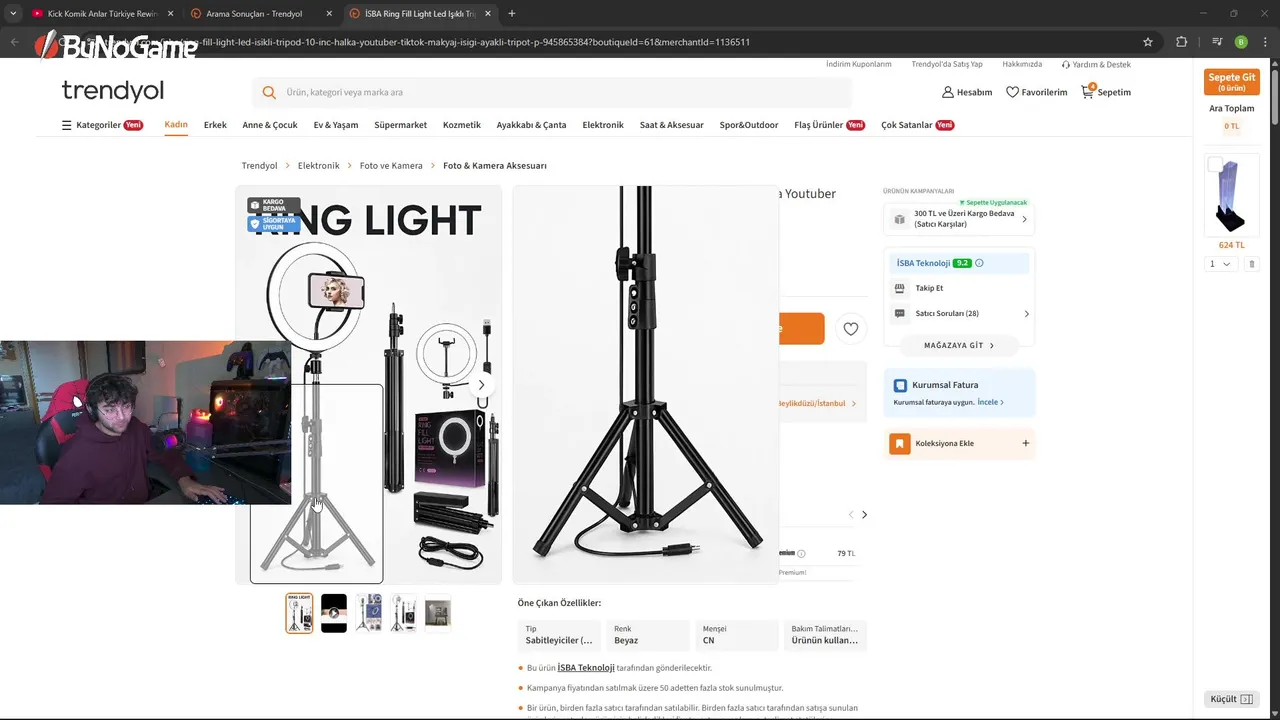Image resolution: width=1280 pixels, height=720 pixels.
Task: Click the headset Yardım & Destek link
Action: 1096,64
